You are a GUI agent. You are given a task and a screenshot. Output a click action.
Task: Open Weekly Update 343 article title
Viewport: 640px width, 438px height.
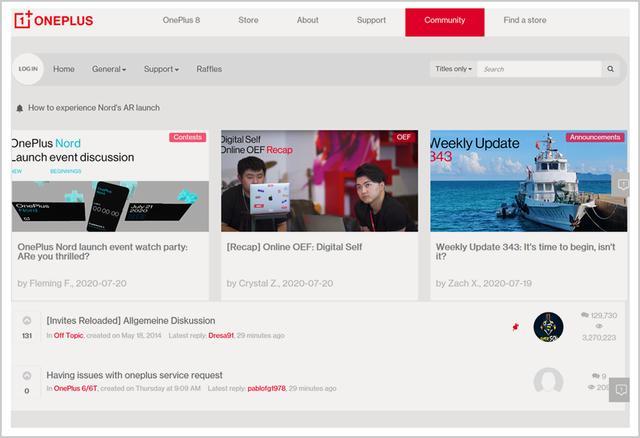525,251
